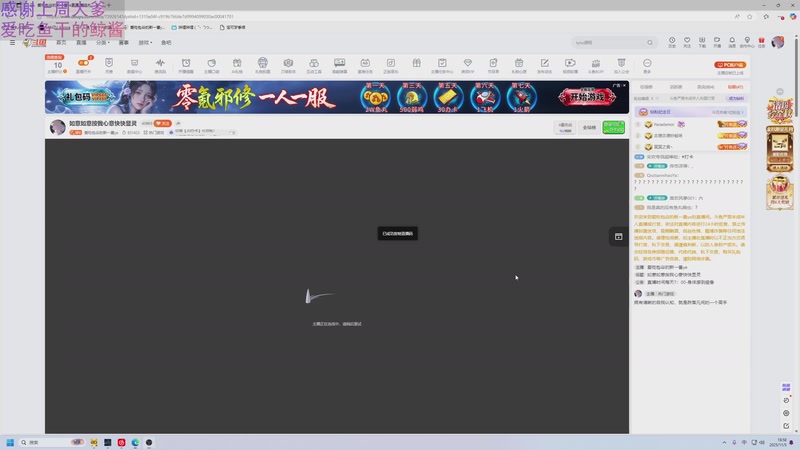
Task: Open the diamond VIP toolbar icon
Action: click(x=467, y=65)
